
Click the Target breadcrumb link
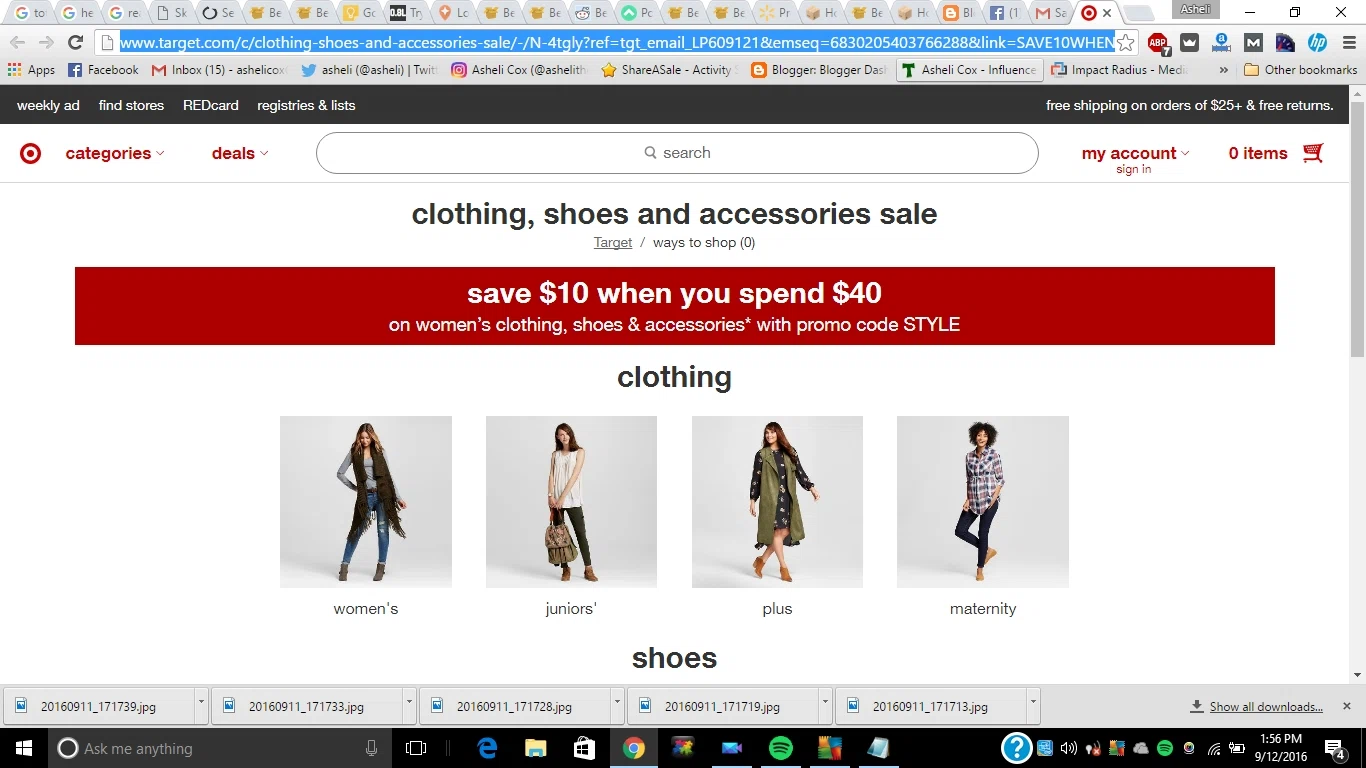point(613,242)
